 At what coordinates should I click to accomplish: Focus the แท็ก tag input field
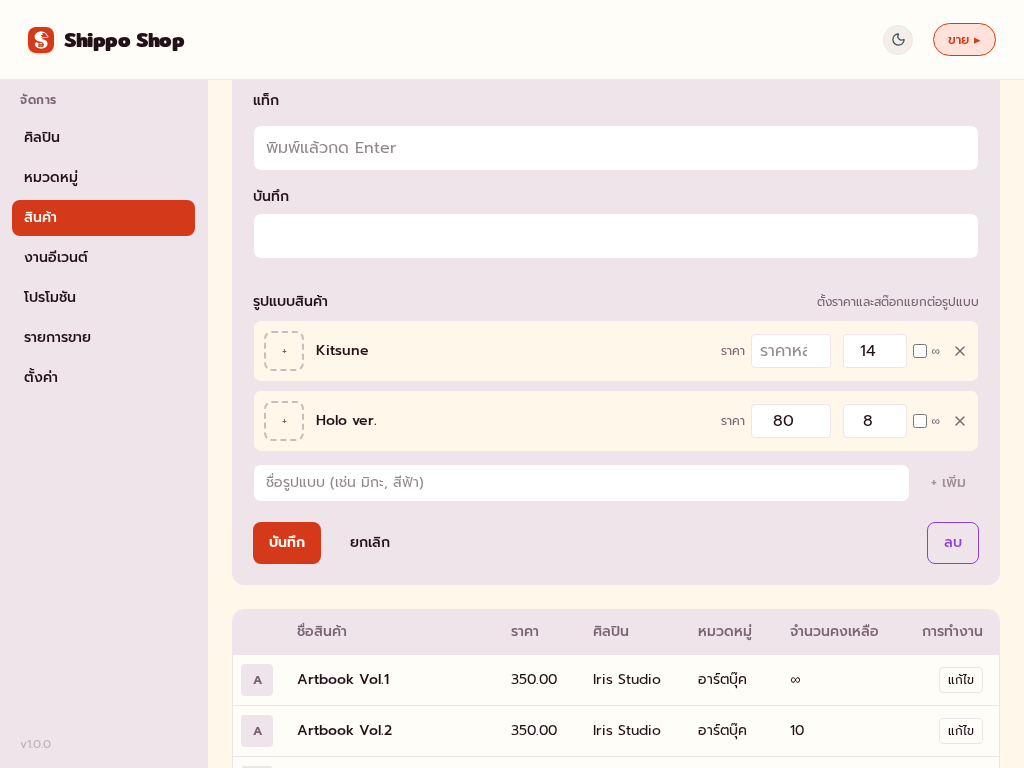615,148
